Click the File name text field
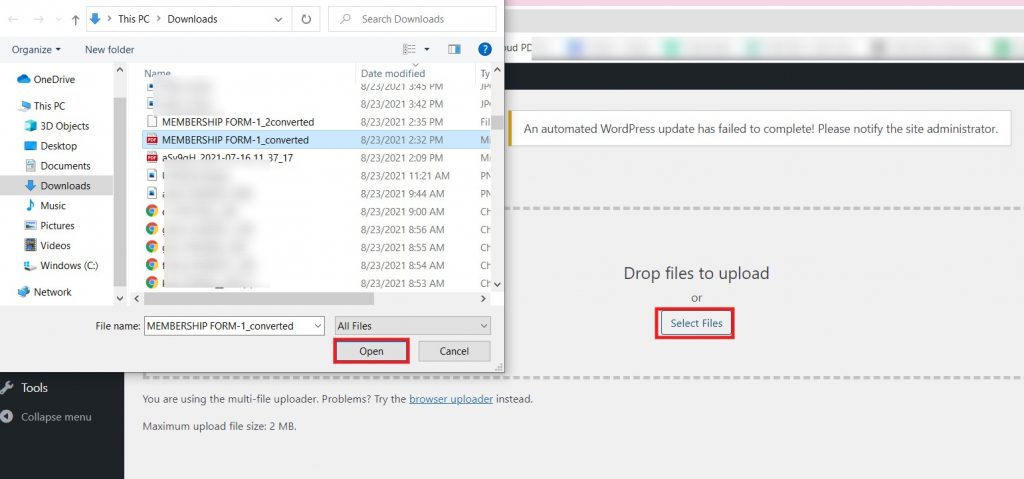Image resolution: width=1024 pixels, height=479 pixels. click(228, 325)
